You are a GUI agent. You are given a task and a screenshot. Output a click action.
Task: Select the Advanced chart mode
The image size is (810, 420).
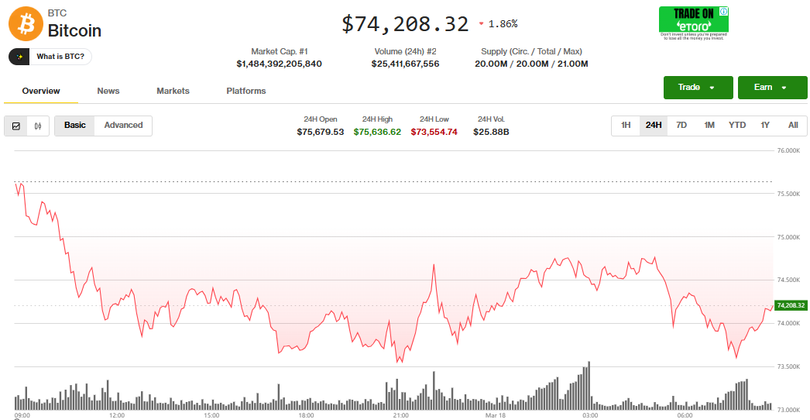coord(123,126)
